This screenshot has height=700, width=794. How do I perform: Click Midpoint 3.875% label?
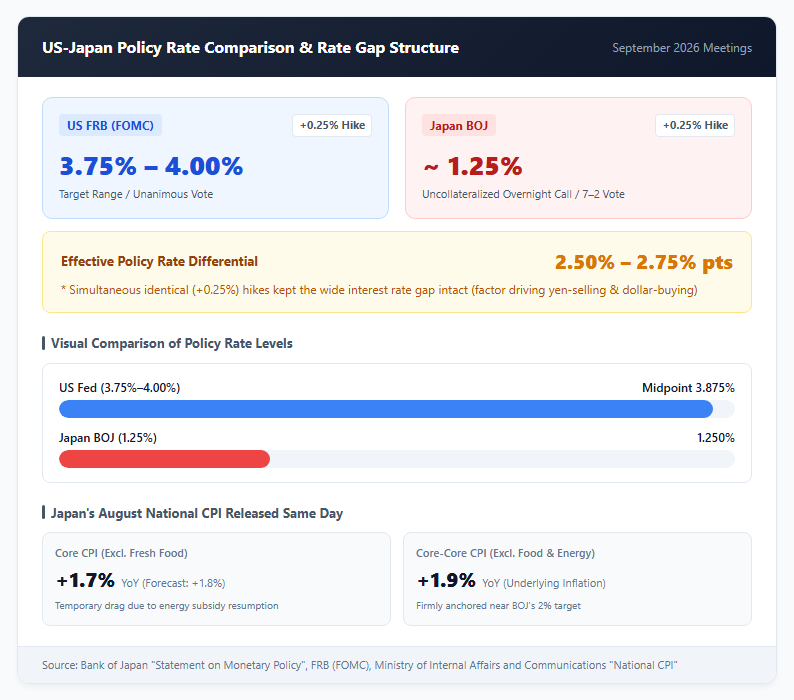(688, 388)
